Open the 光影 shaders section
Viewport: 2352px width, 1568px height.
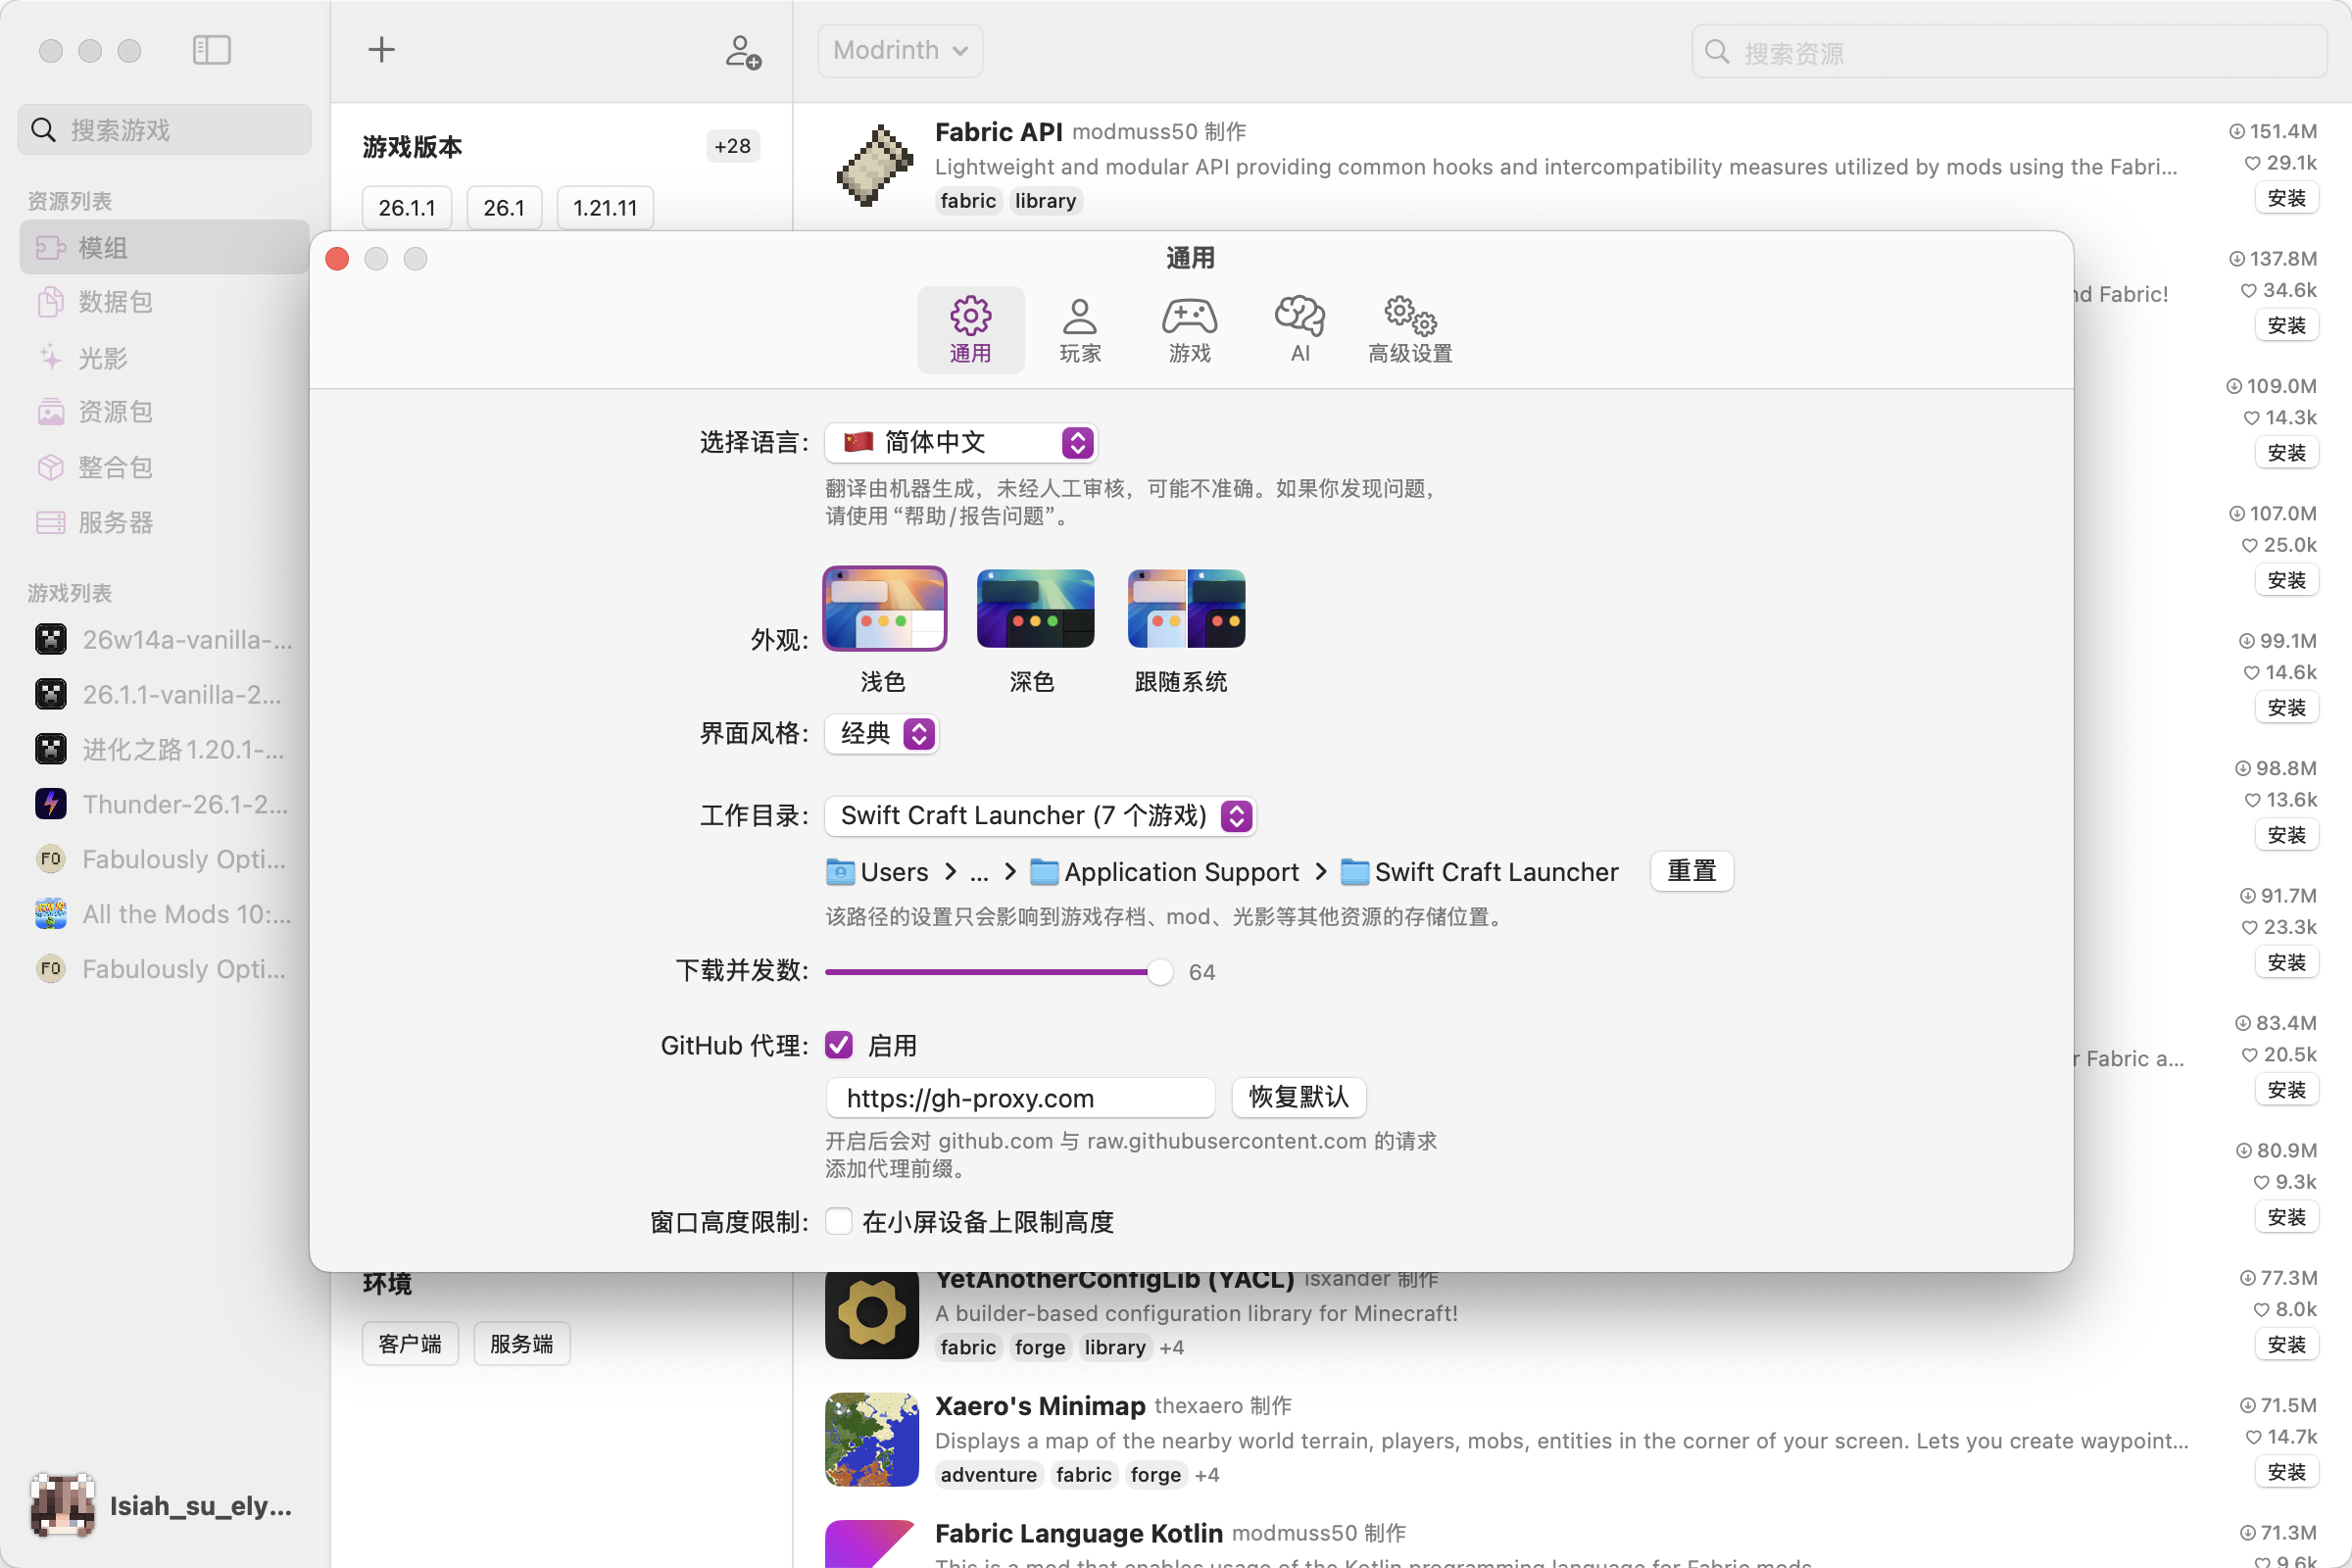pyautogui.click(x=105, y=357)
